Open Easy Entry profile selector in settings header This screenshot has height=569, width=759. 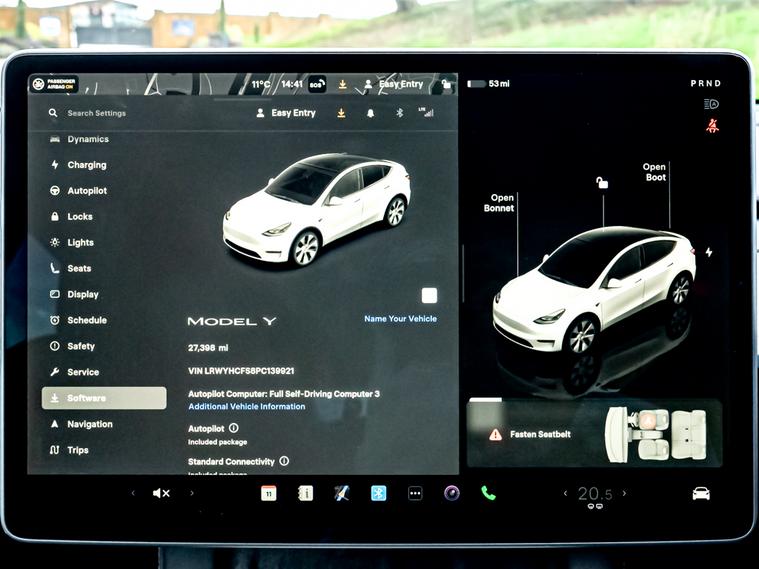tap(286, 113)
